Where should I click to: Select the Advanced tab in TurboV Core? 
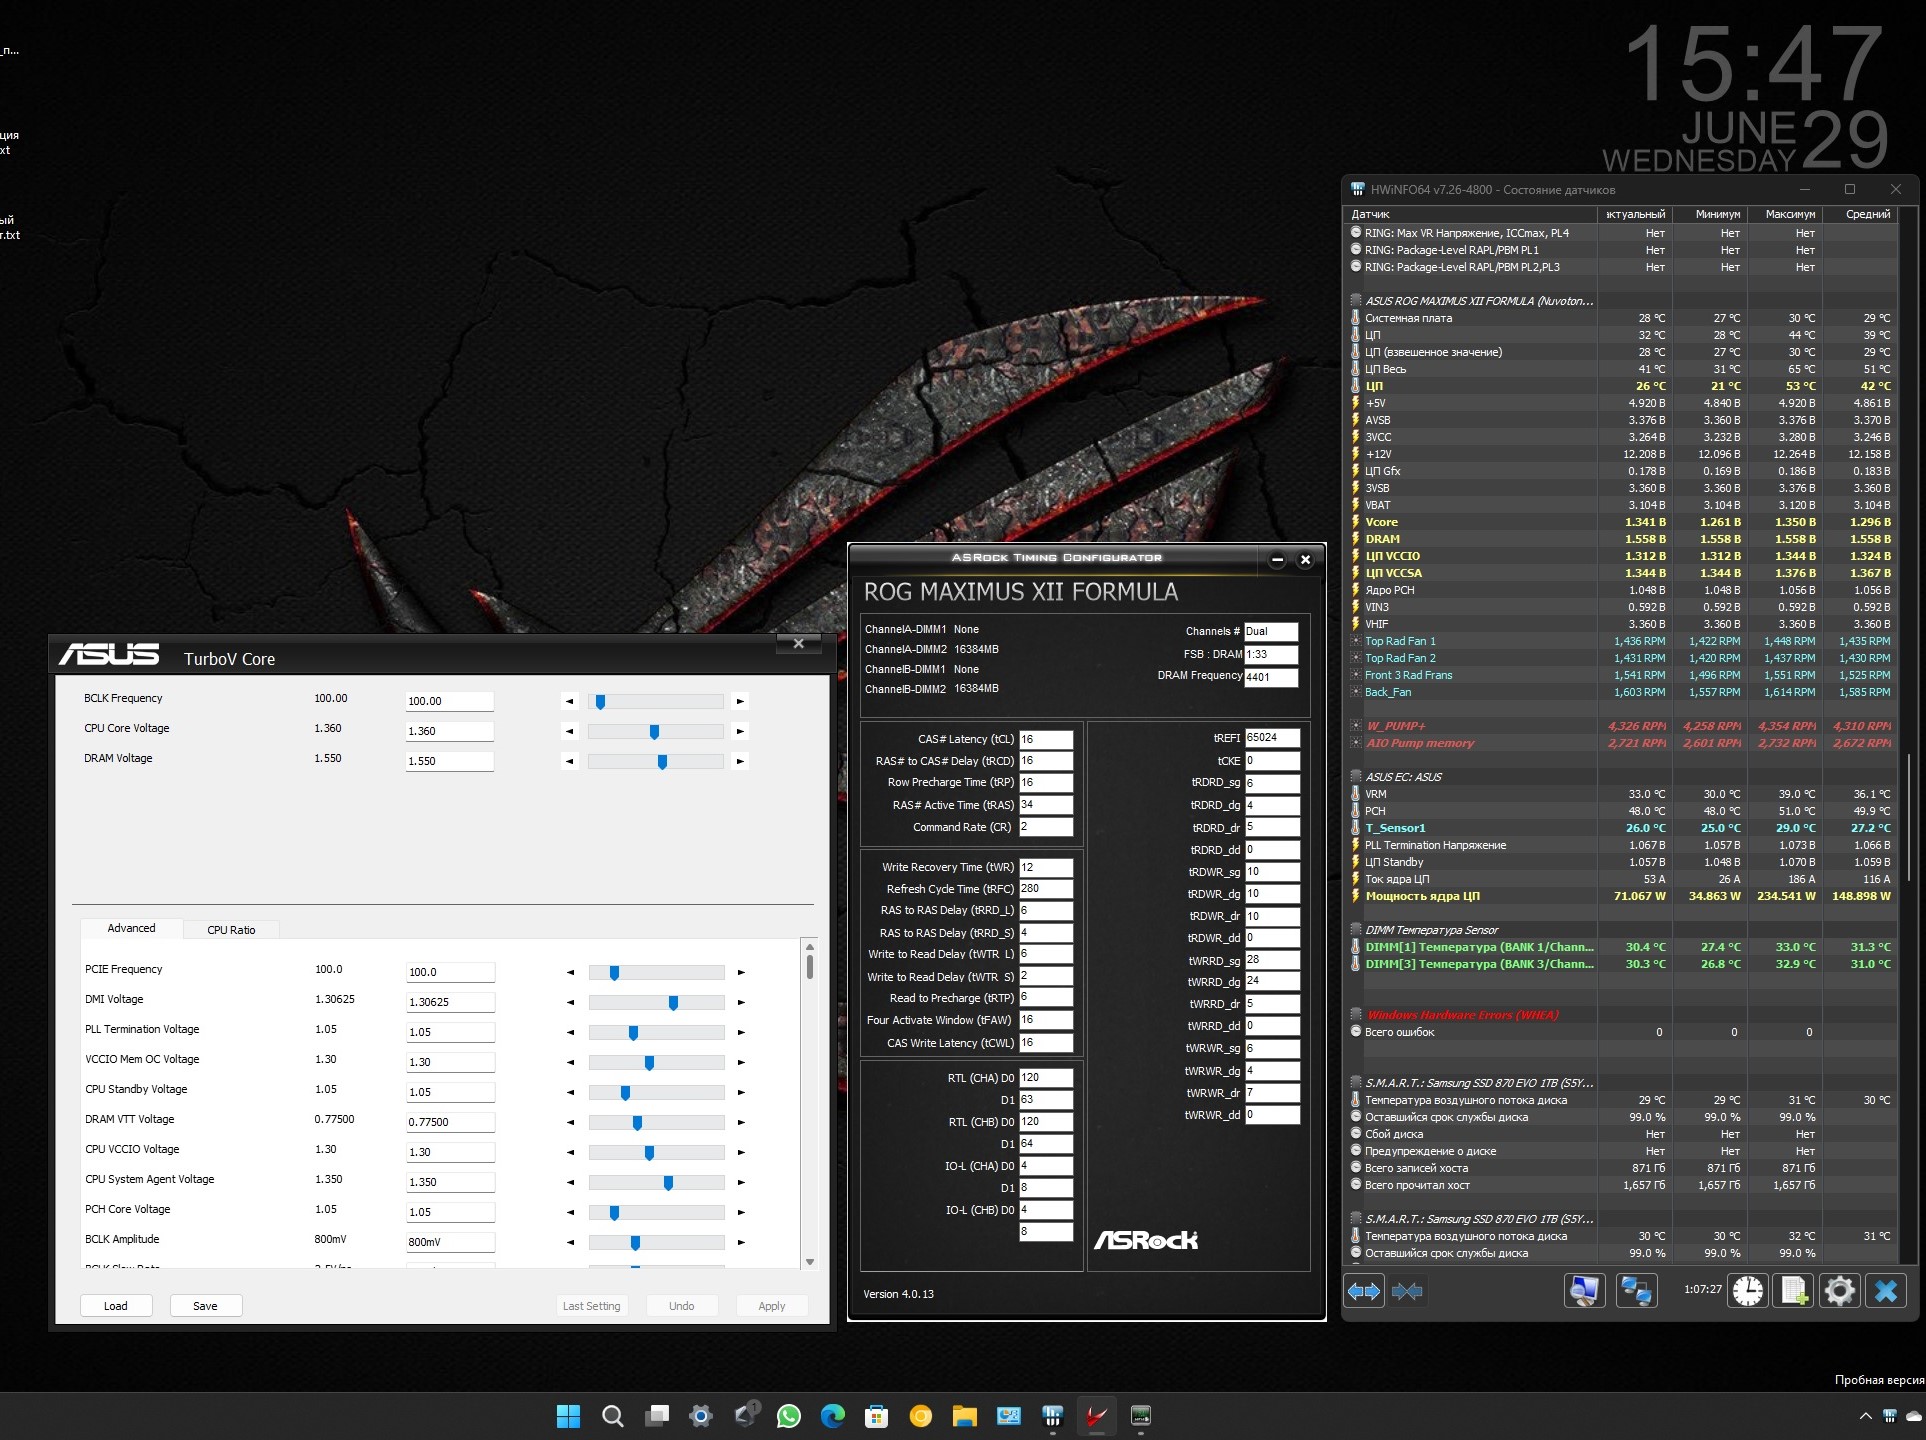click(131, 928)
